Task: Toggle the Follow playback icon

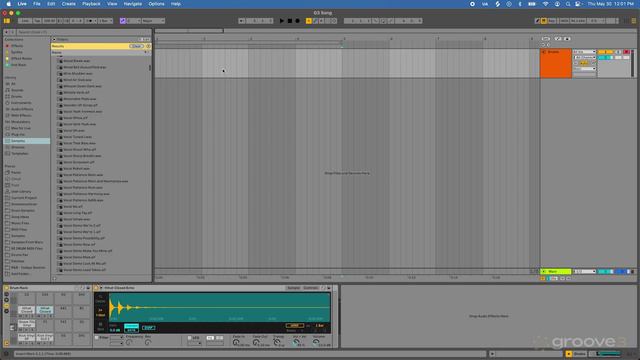Action: tap(242, 21)
